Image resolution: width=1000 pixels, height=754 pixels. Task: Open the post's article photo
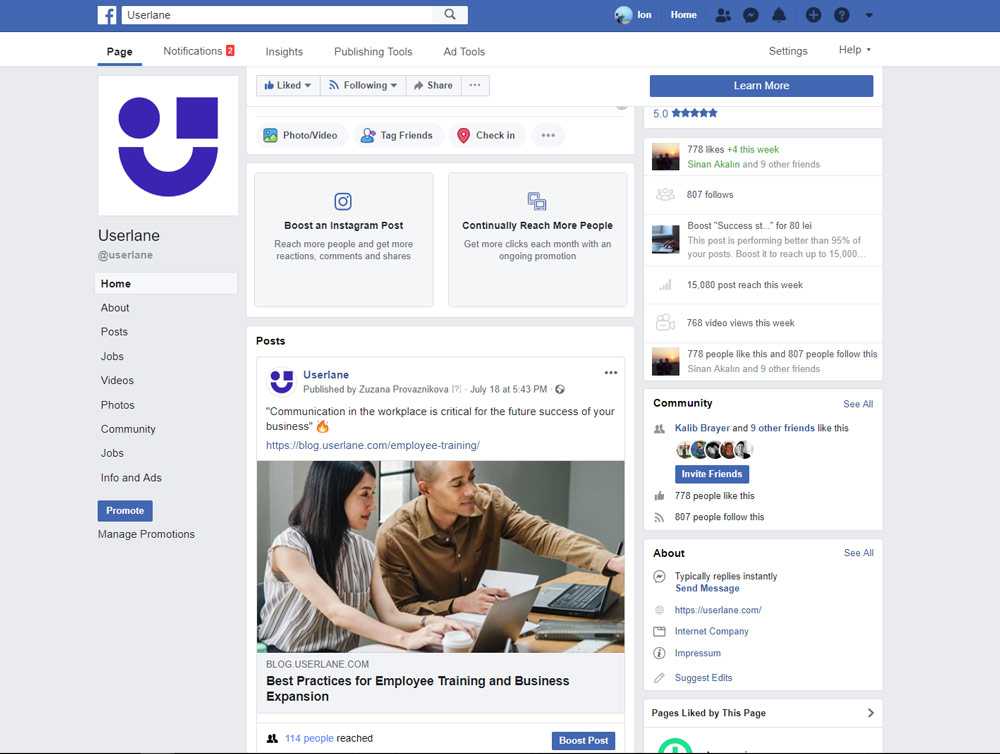click(441, 556)
